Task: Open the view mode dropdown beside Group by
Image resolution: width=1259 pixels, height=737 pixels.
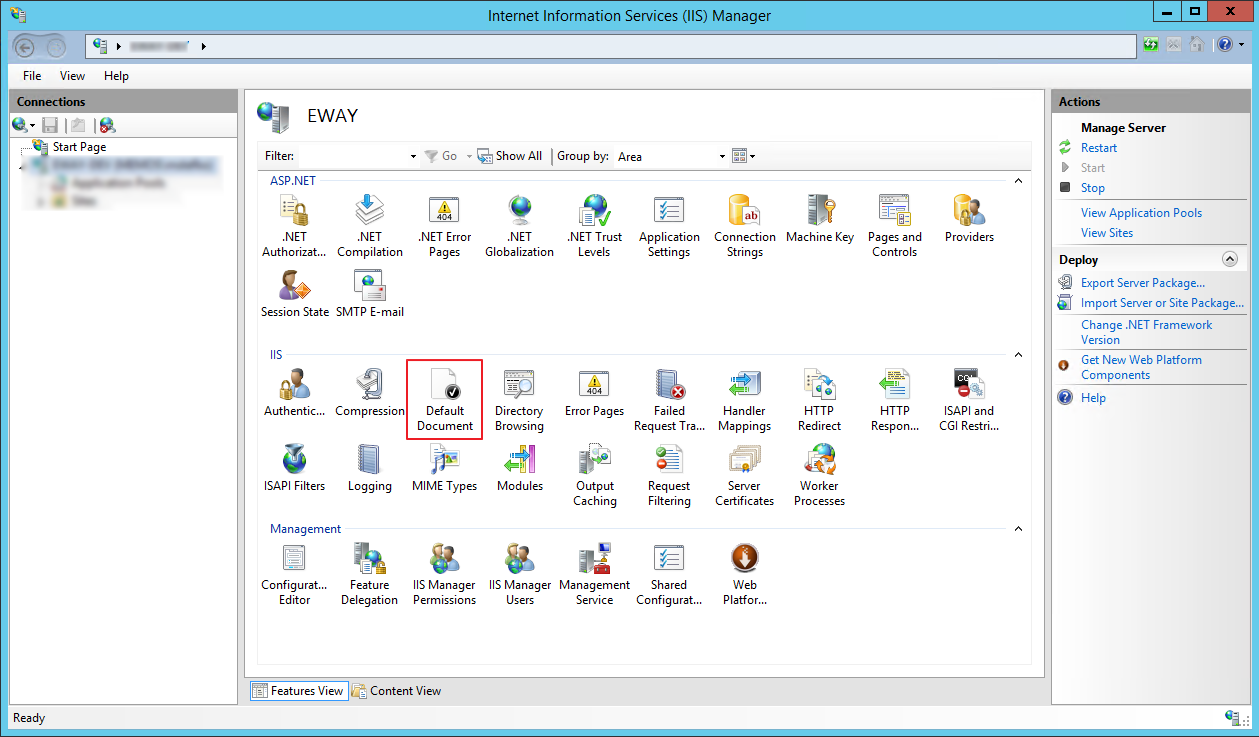Action: coord(743,156)
